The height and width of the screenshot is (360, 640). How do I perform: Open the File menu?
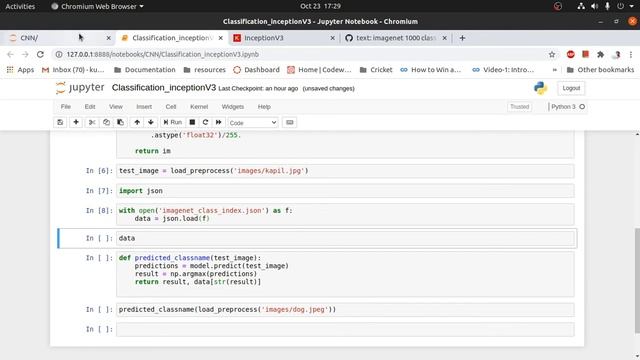(x=66, y=107)
